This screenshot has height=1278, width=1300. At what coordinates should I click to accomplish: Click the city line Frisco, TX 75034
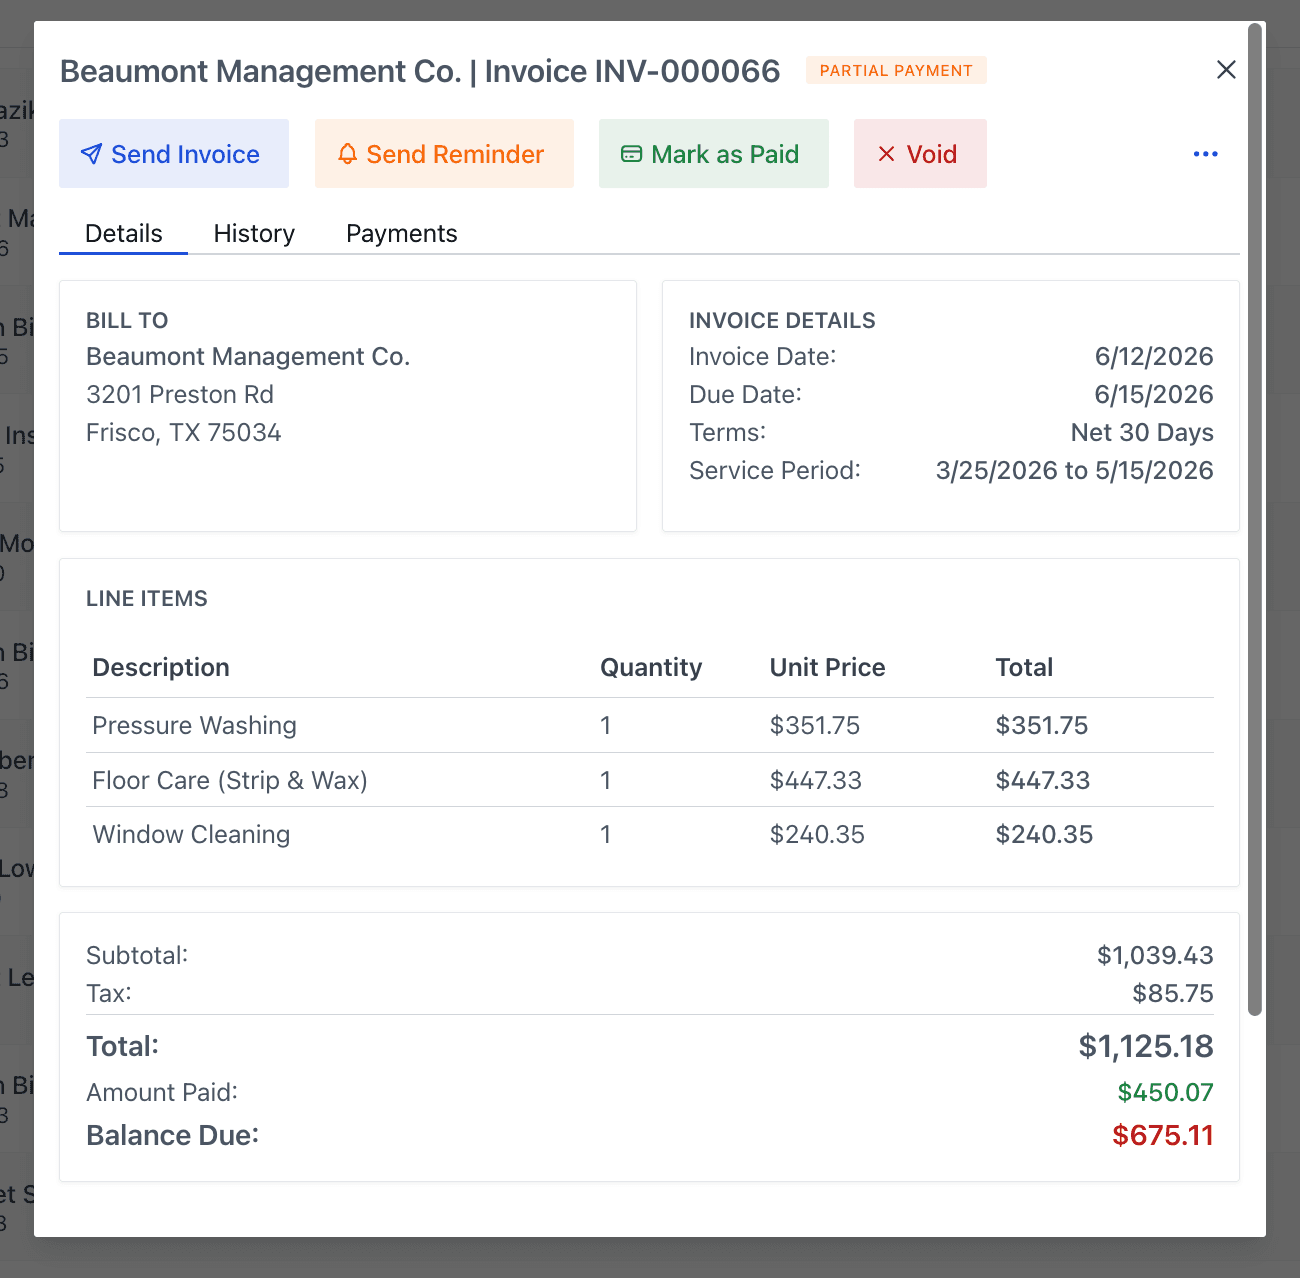point(184,433)
